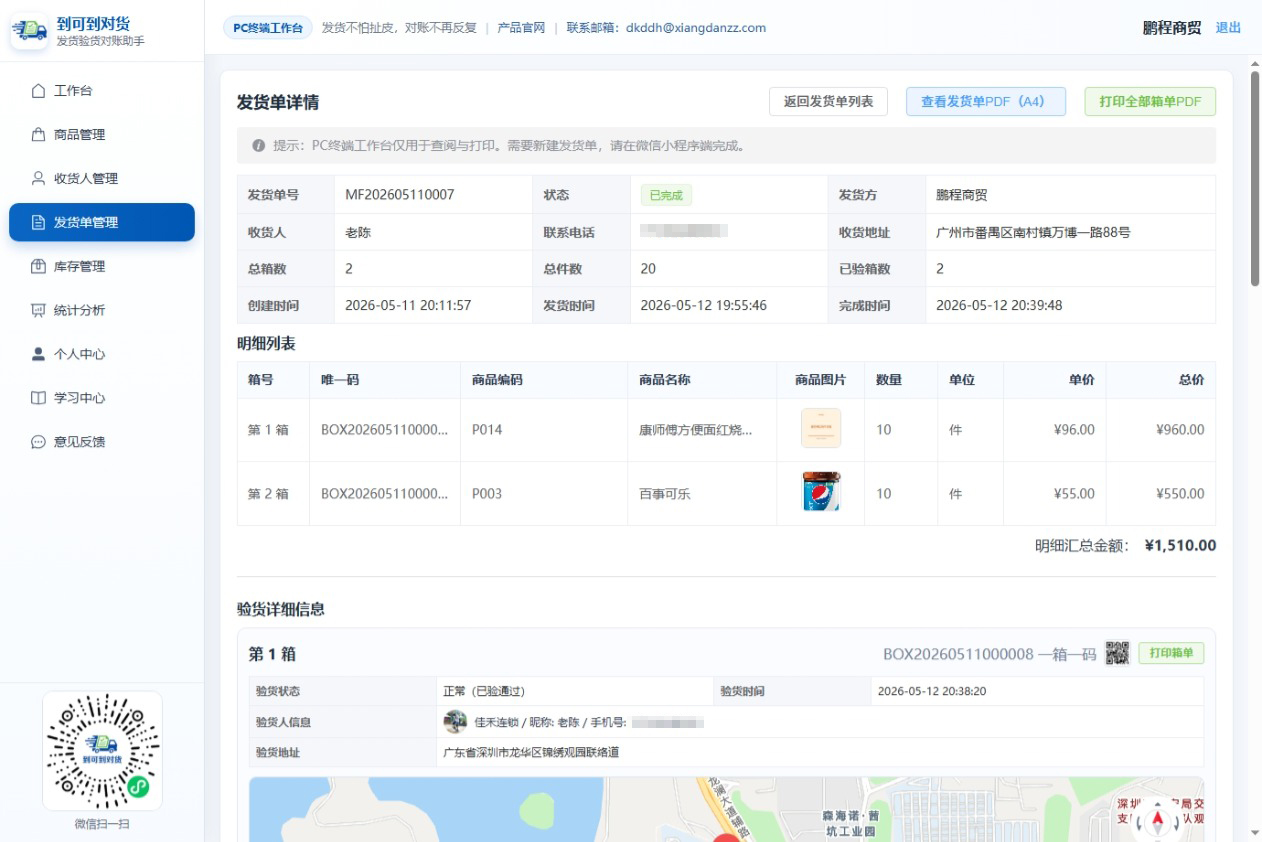This screenshot has width=1262, height=842.
Task: Click order number MF202605110007
Action: (x=400, y=195)
